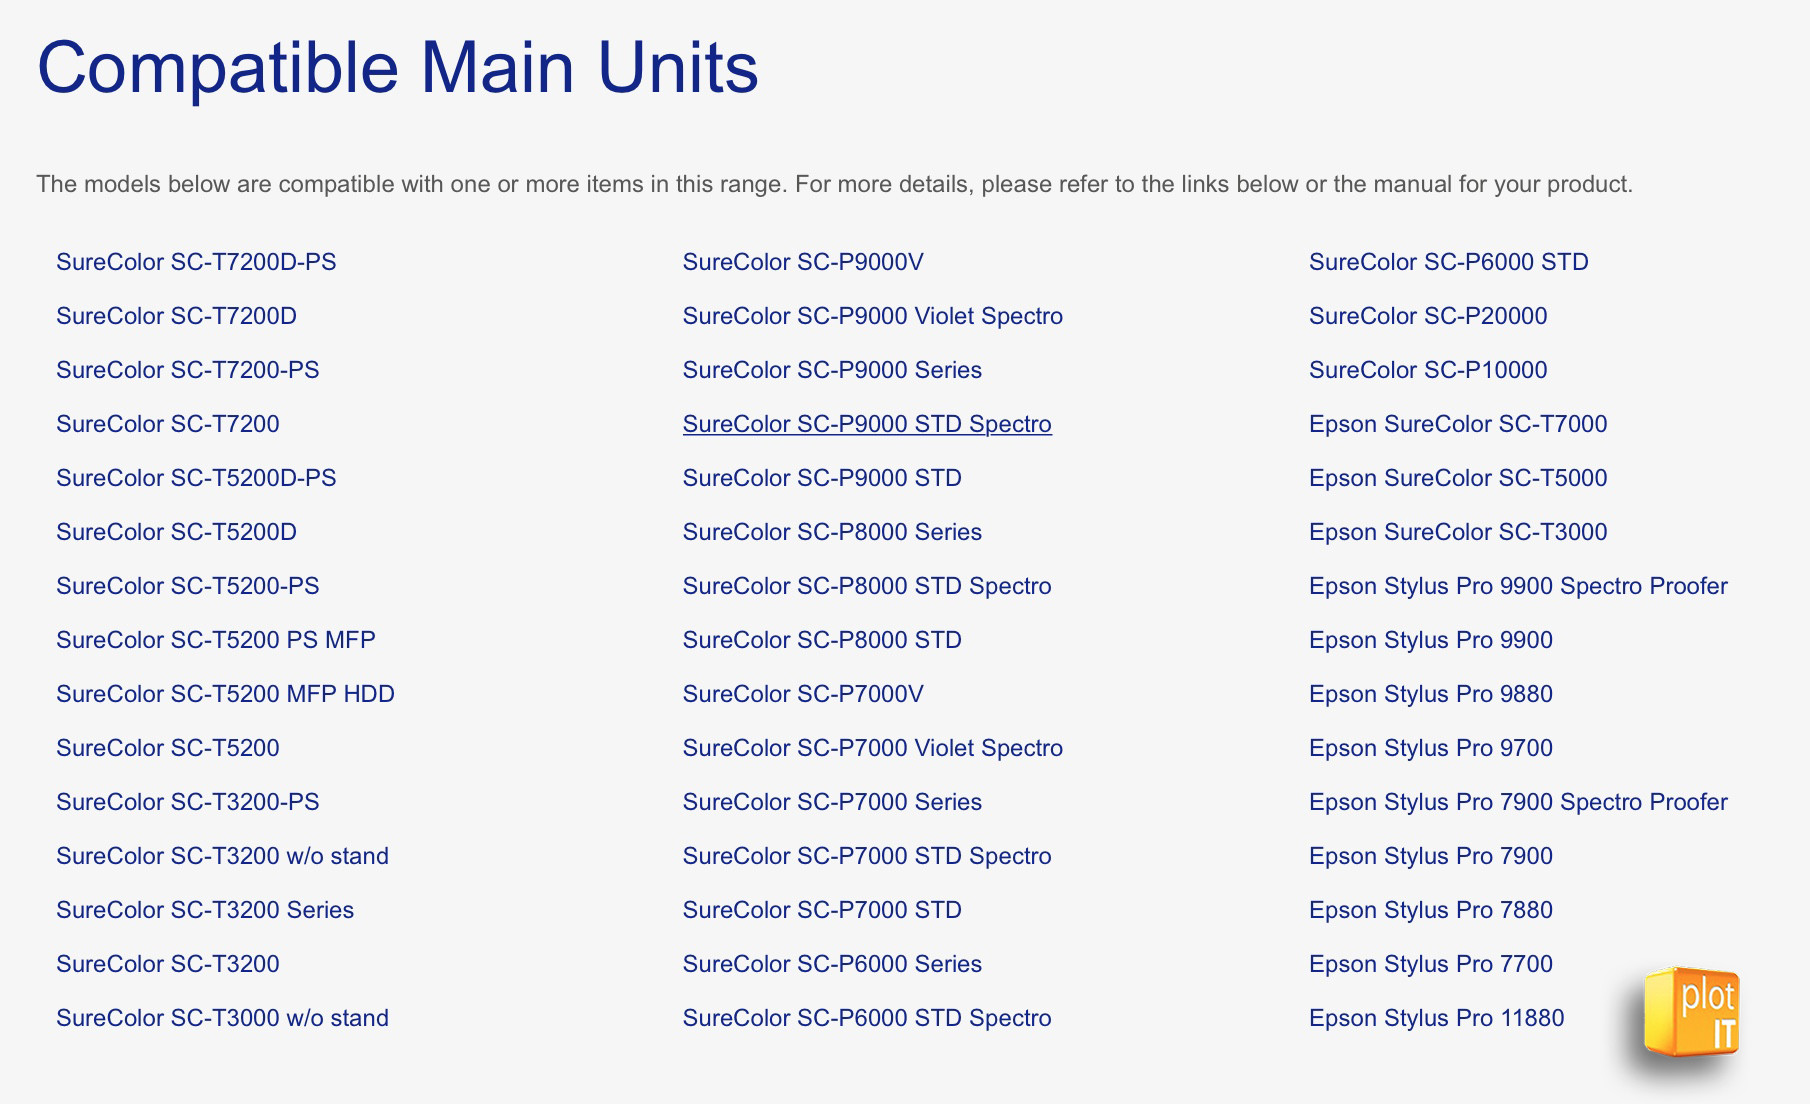Image resolution: width=1810 pixels, height=1104 pixels.
Task: Click the plotIT logo badge
Action: pyautogui.click(x=1691, y=1012)
